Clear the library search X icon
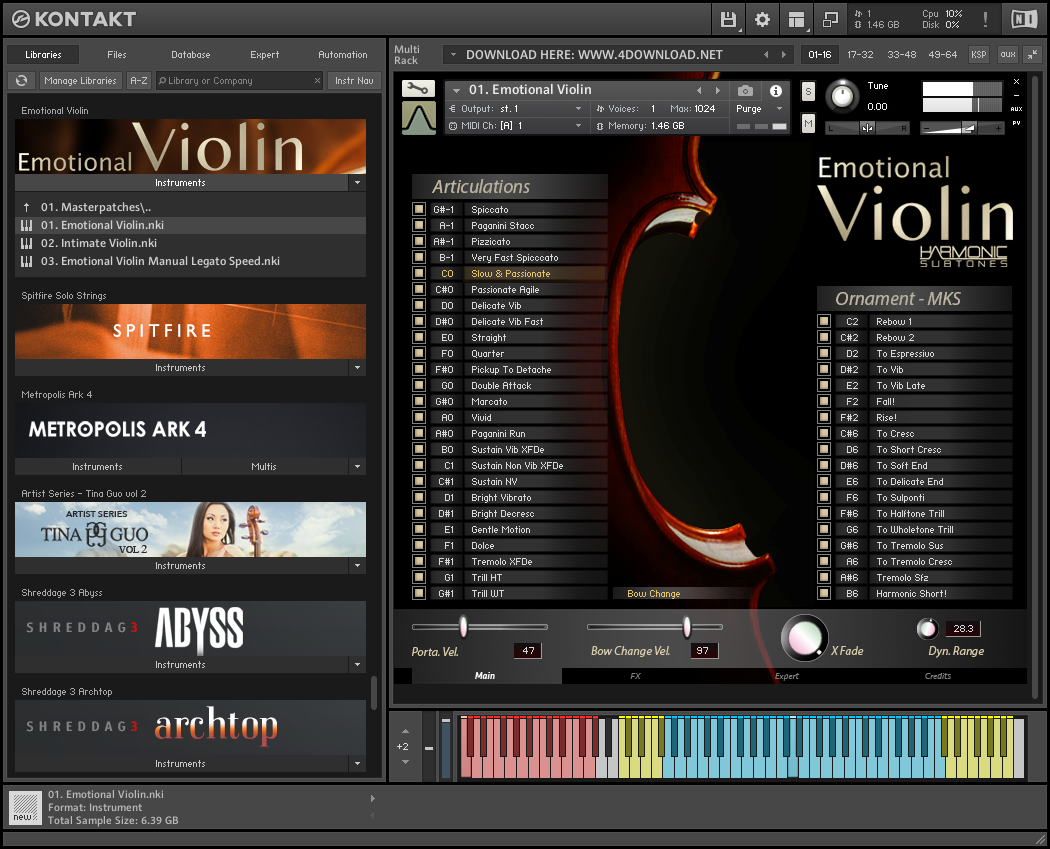Screen dimensions: 1050x849 (317, 80)
